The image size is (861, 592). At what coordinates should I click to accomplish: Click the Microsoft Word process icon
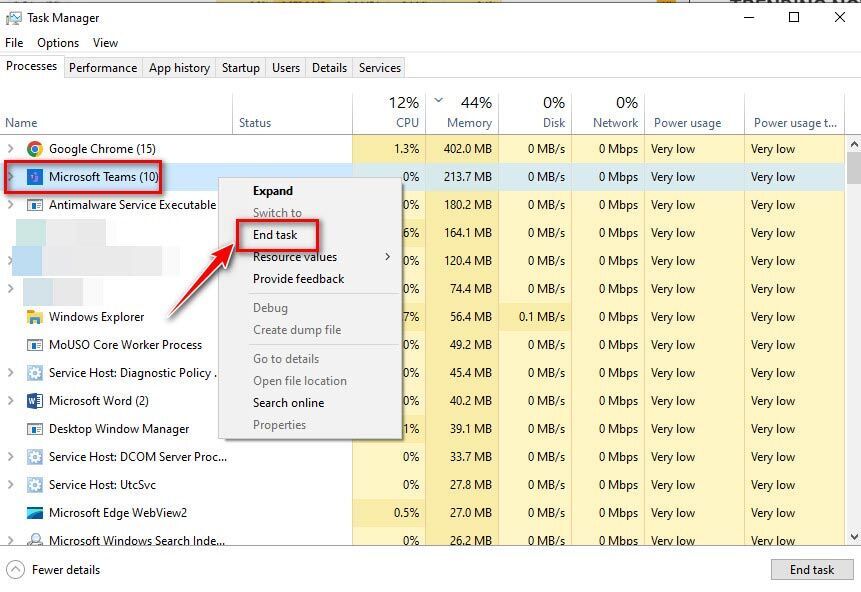point(35,401)
